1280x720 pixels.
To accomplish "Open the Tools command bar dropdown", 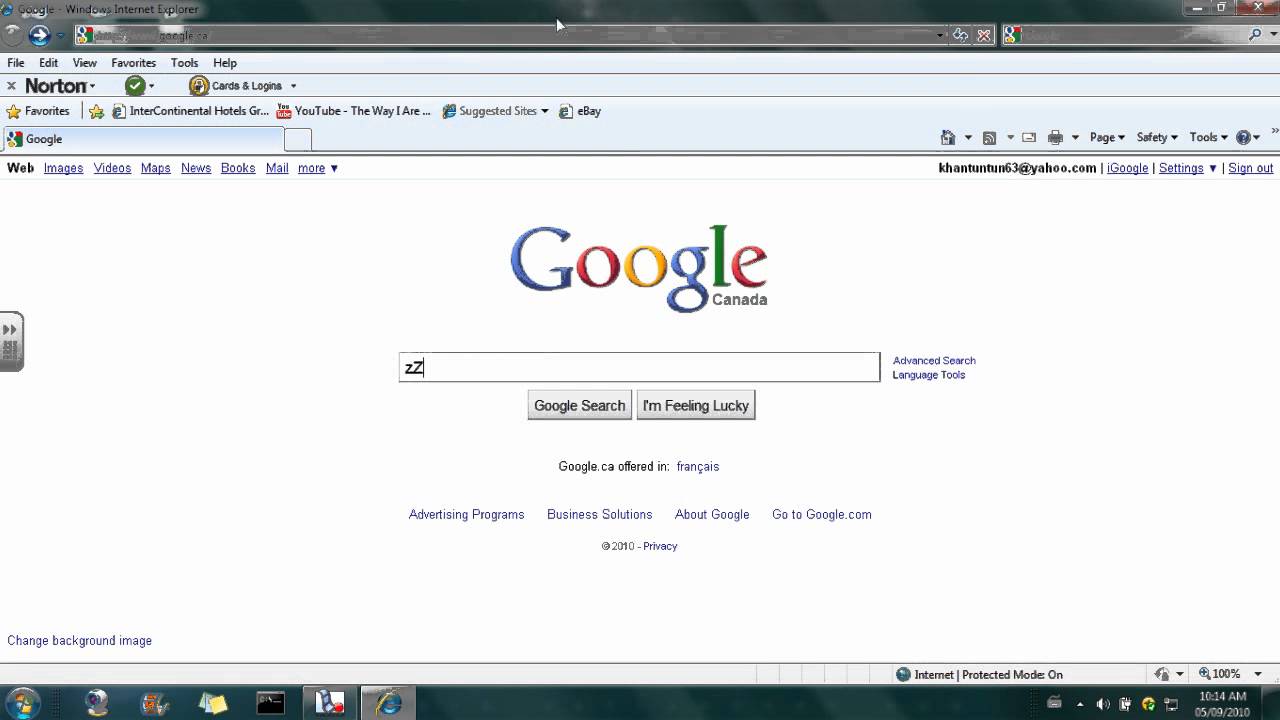I will pyautogui.click(x=1208, y=137).
